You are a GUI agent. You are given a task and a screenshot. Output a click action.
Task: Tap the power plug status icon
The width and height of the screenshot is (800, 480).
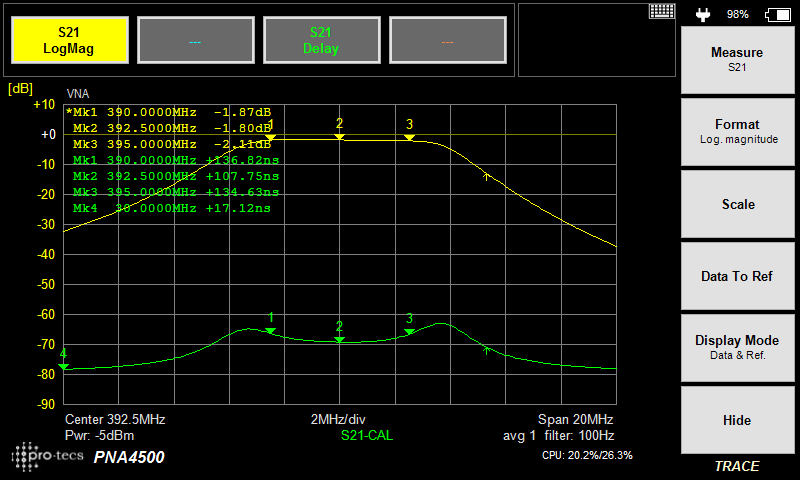click(704, 14)
